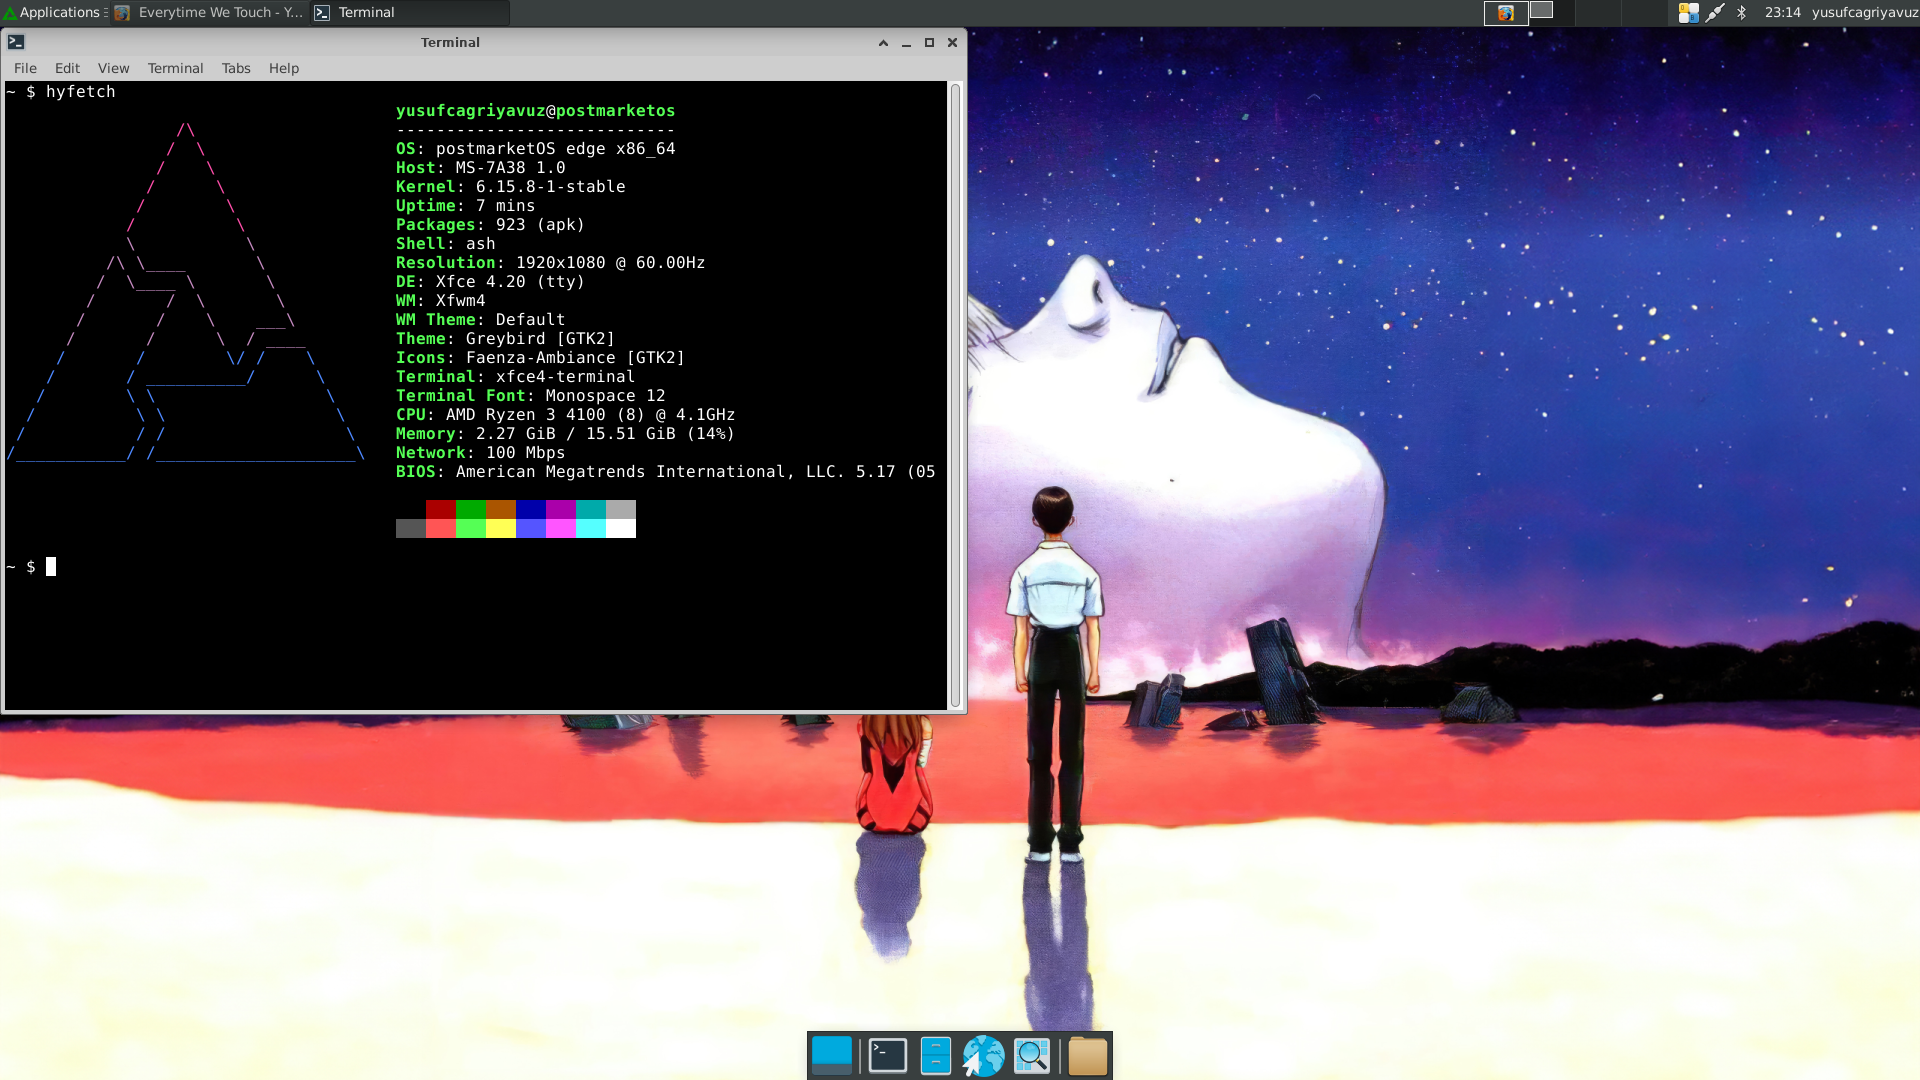The image size is (1920, 1080).
Task: Open the yusufcagriyavuz user menu
Action: tap(1864, 12)
